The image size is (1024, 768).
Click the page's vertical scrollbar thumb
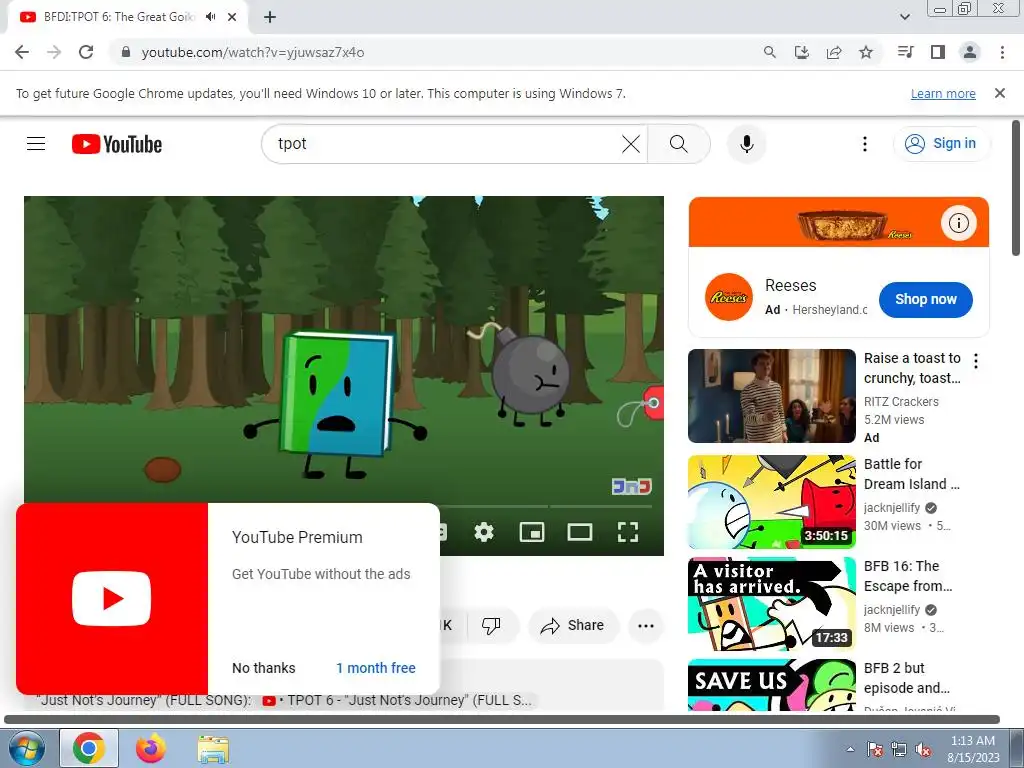pos(1016,187)
